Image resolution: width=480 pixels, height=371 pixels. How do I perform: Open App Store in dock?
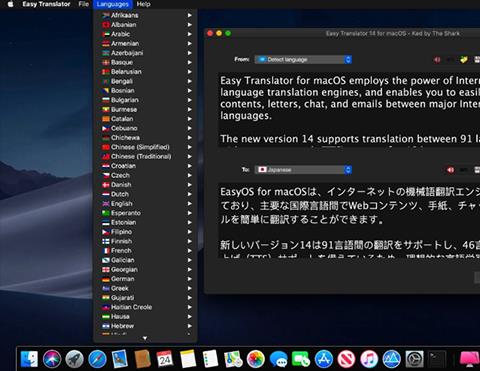pyautogui.click(x=324, y=359)
